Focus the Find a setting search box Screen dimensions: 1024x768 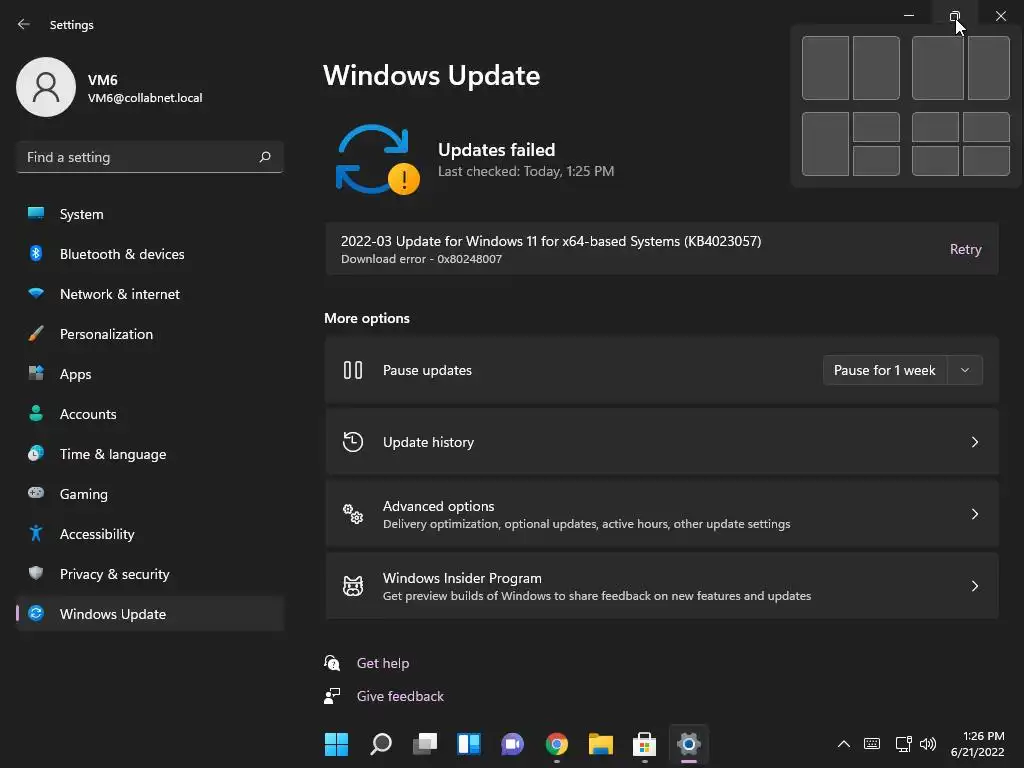(150, 157)
